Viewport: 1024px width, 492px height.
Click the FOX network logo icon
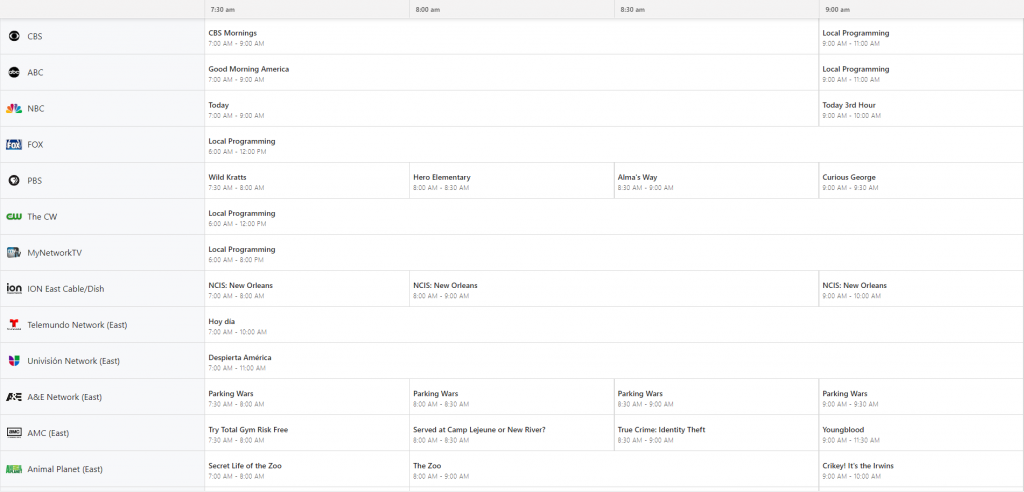point(14,144)
